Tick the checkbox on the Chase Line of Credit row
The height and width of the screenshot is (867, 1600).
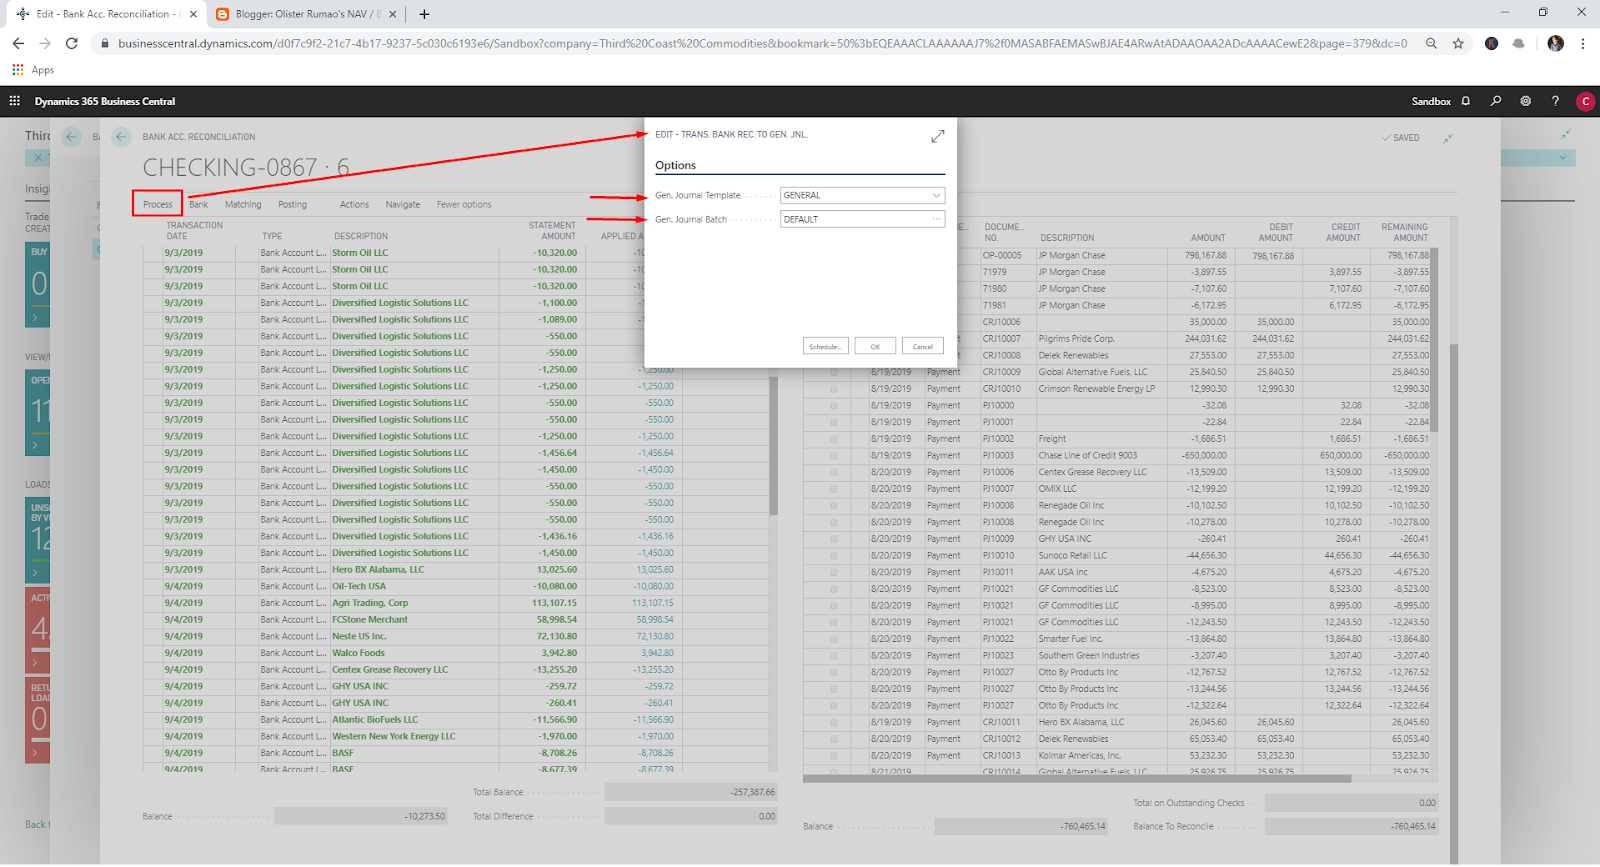coord(834,455)
